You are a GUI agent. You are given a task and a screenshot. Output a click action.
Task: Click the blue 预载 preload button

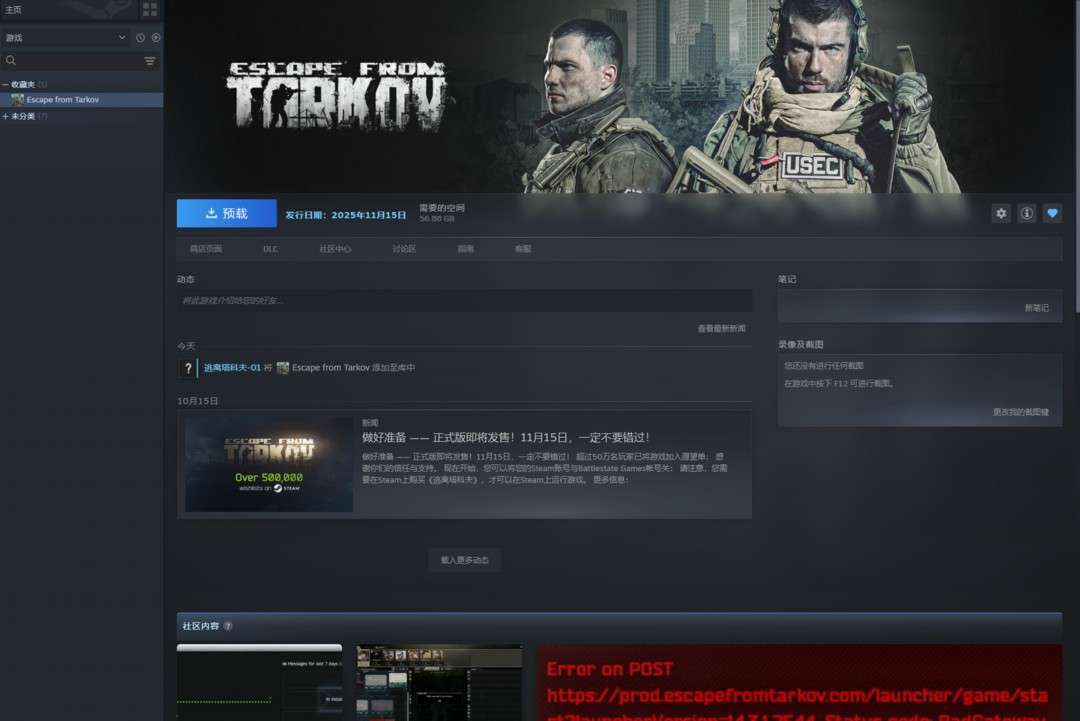point(227,213)
